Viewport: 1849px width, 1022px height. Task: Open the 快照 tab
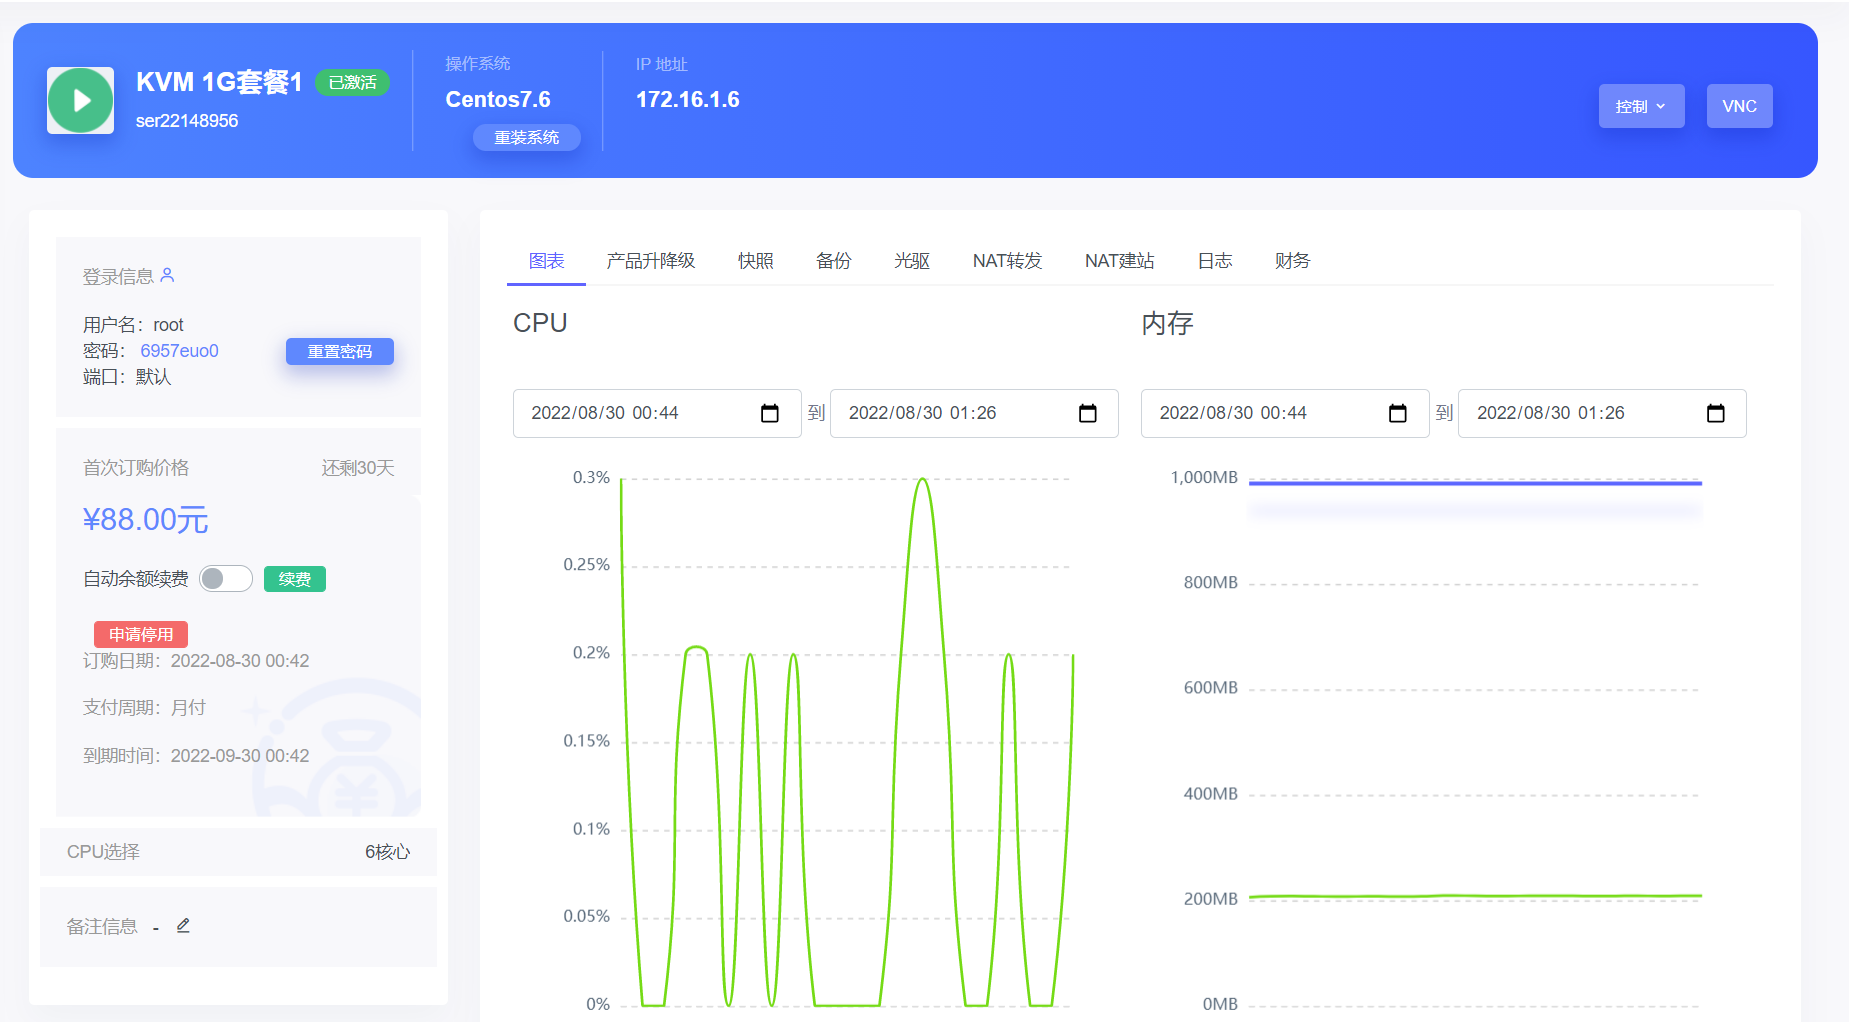756,261
